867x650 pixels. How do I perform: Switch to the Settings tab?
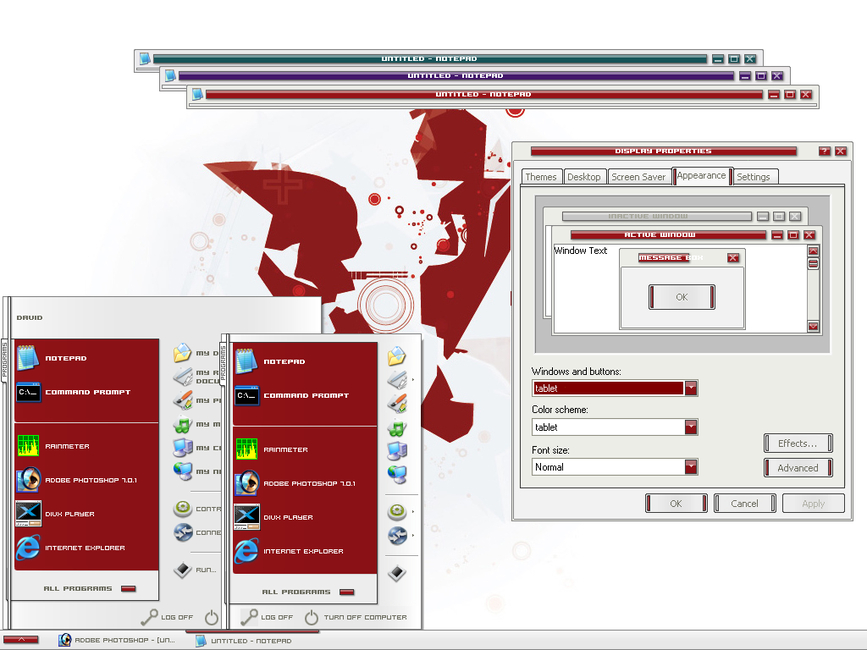[754, 177]
